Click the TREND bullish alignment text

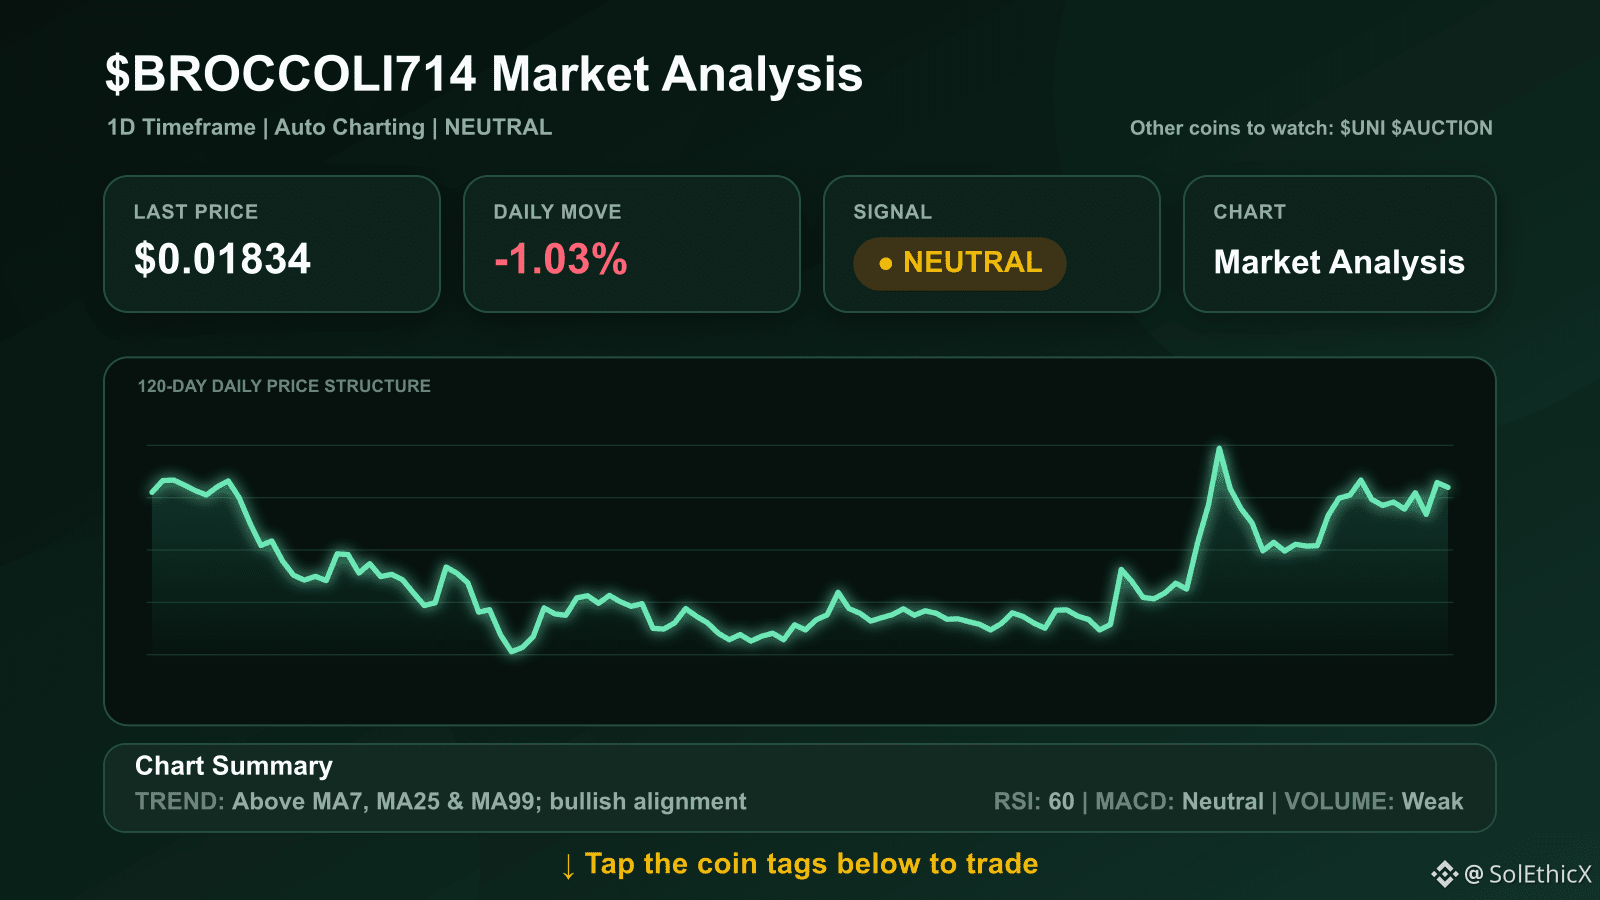[x=440, y=801]
